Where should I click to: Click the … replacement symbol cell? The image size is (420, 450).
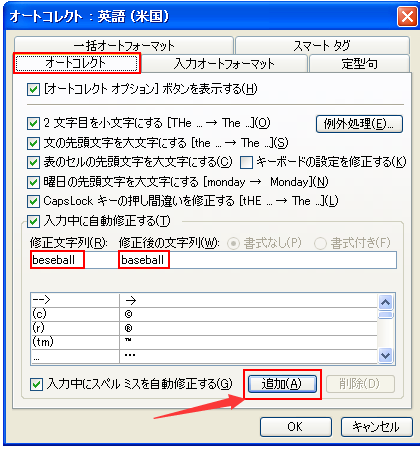pos(248,356)
